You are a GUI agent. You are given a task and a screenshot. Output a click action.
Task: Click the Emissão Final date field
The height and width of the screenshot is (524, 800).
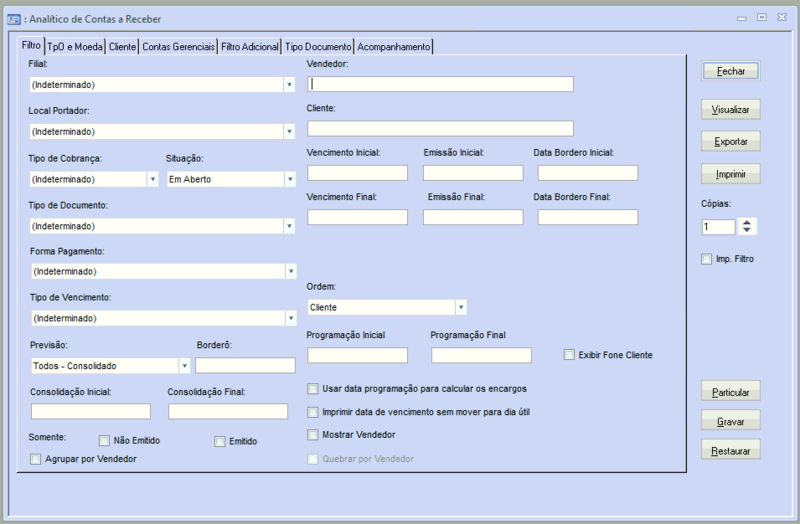[x=473, y=217]
